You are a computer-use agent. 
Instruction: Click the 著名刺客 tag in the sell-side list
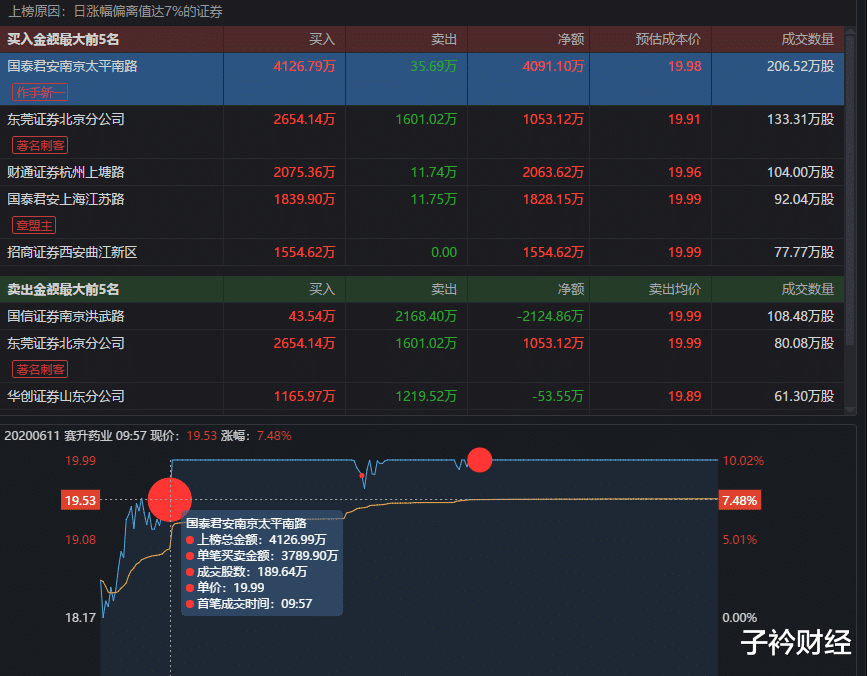[x=40, y=369]
